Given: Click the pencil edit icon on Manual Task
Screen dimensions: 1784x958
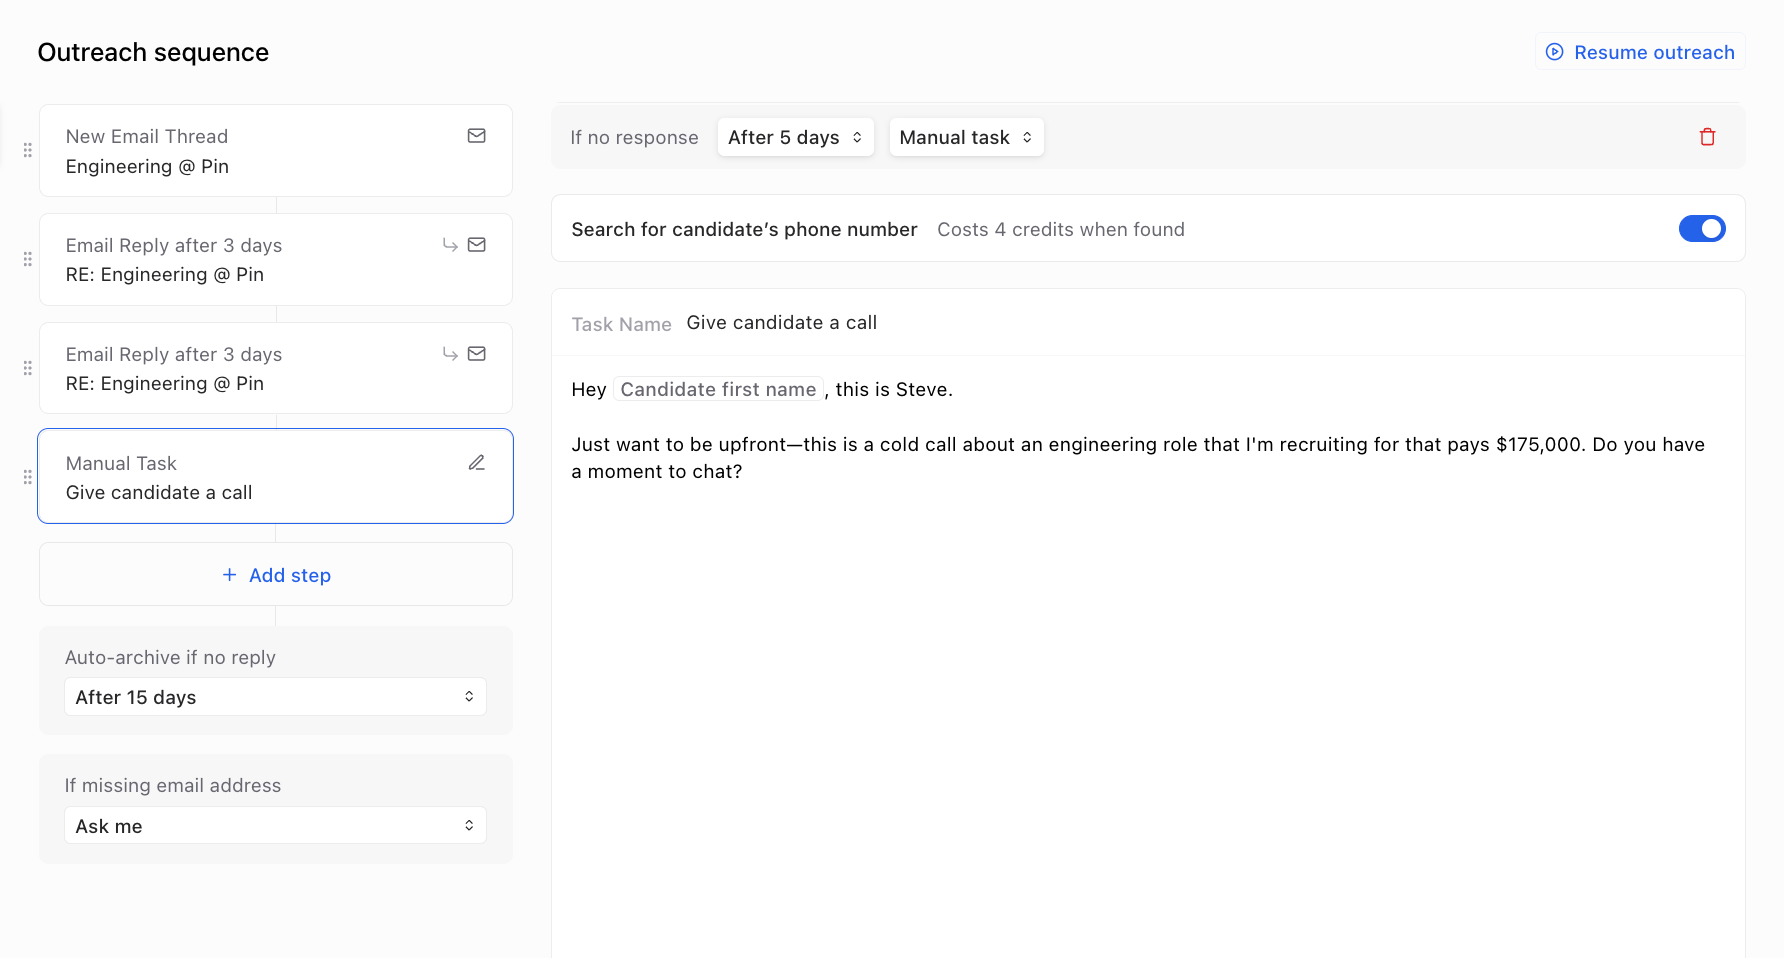Looking at the screenshot, I should tap(477, 463).
